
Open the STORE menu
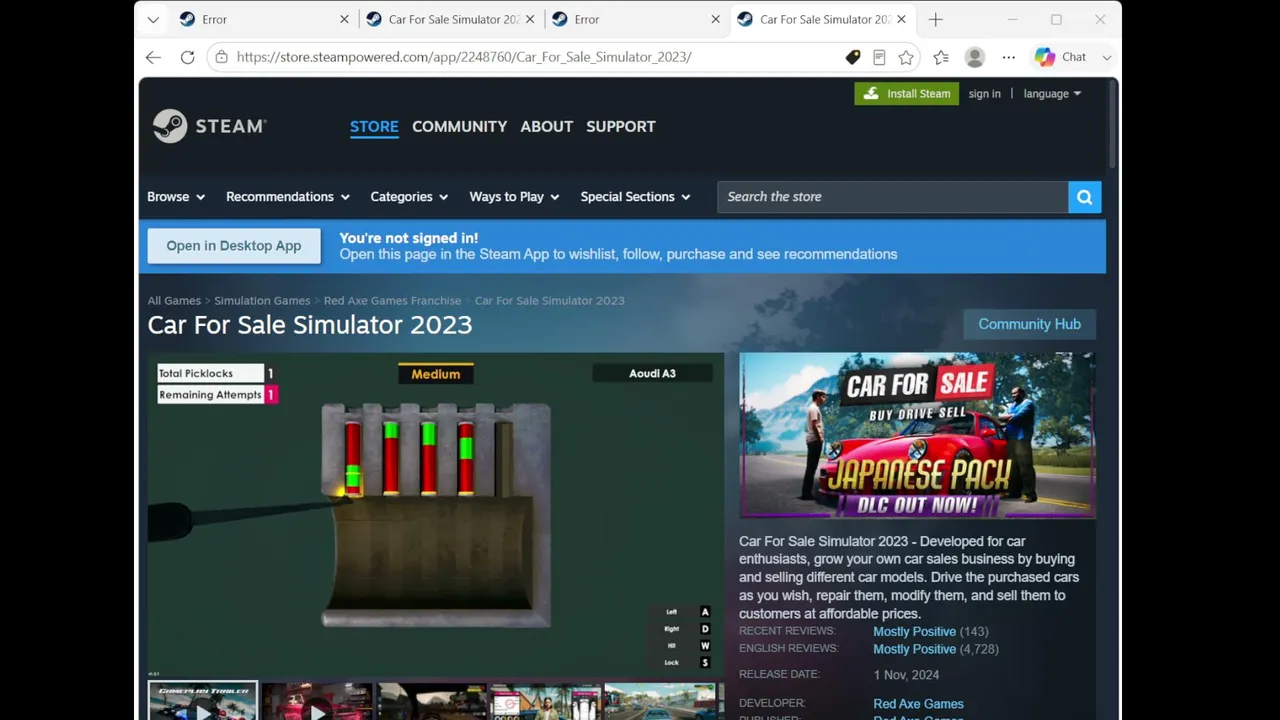(x=374, y=127)
